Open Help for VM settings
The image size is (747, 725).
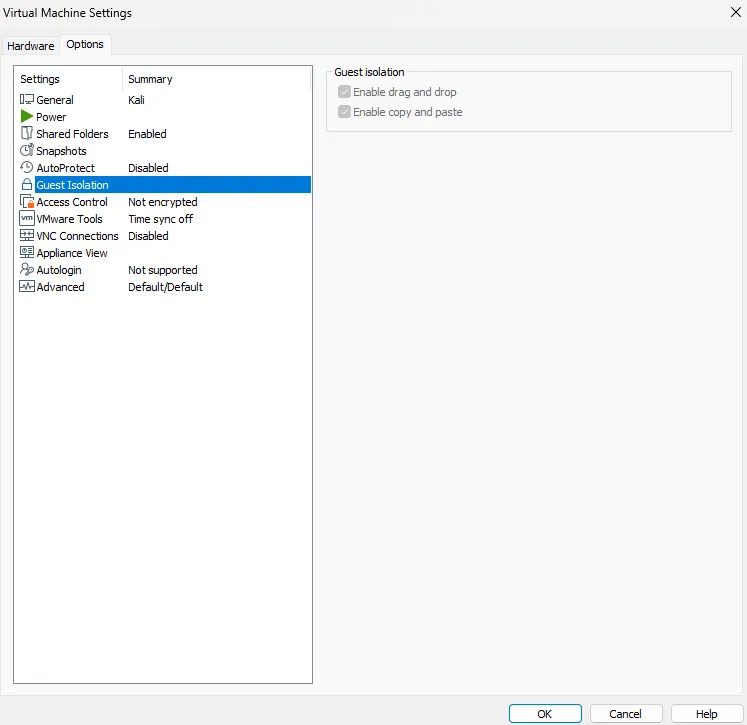(707, 714)
